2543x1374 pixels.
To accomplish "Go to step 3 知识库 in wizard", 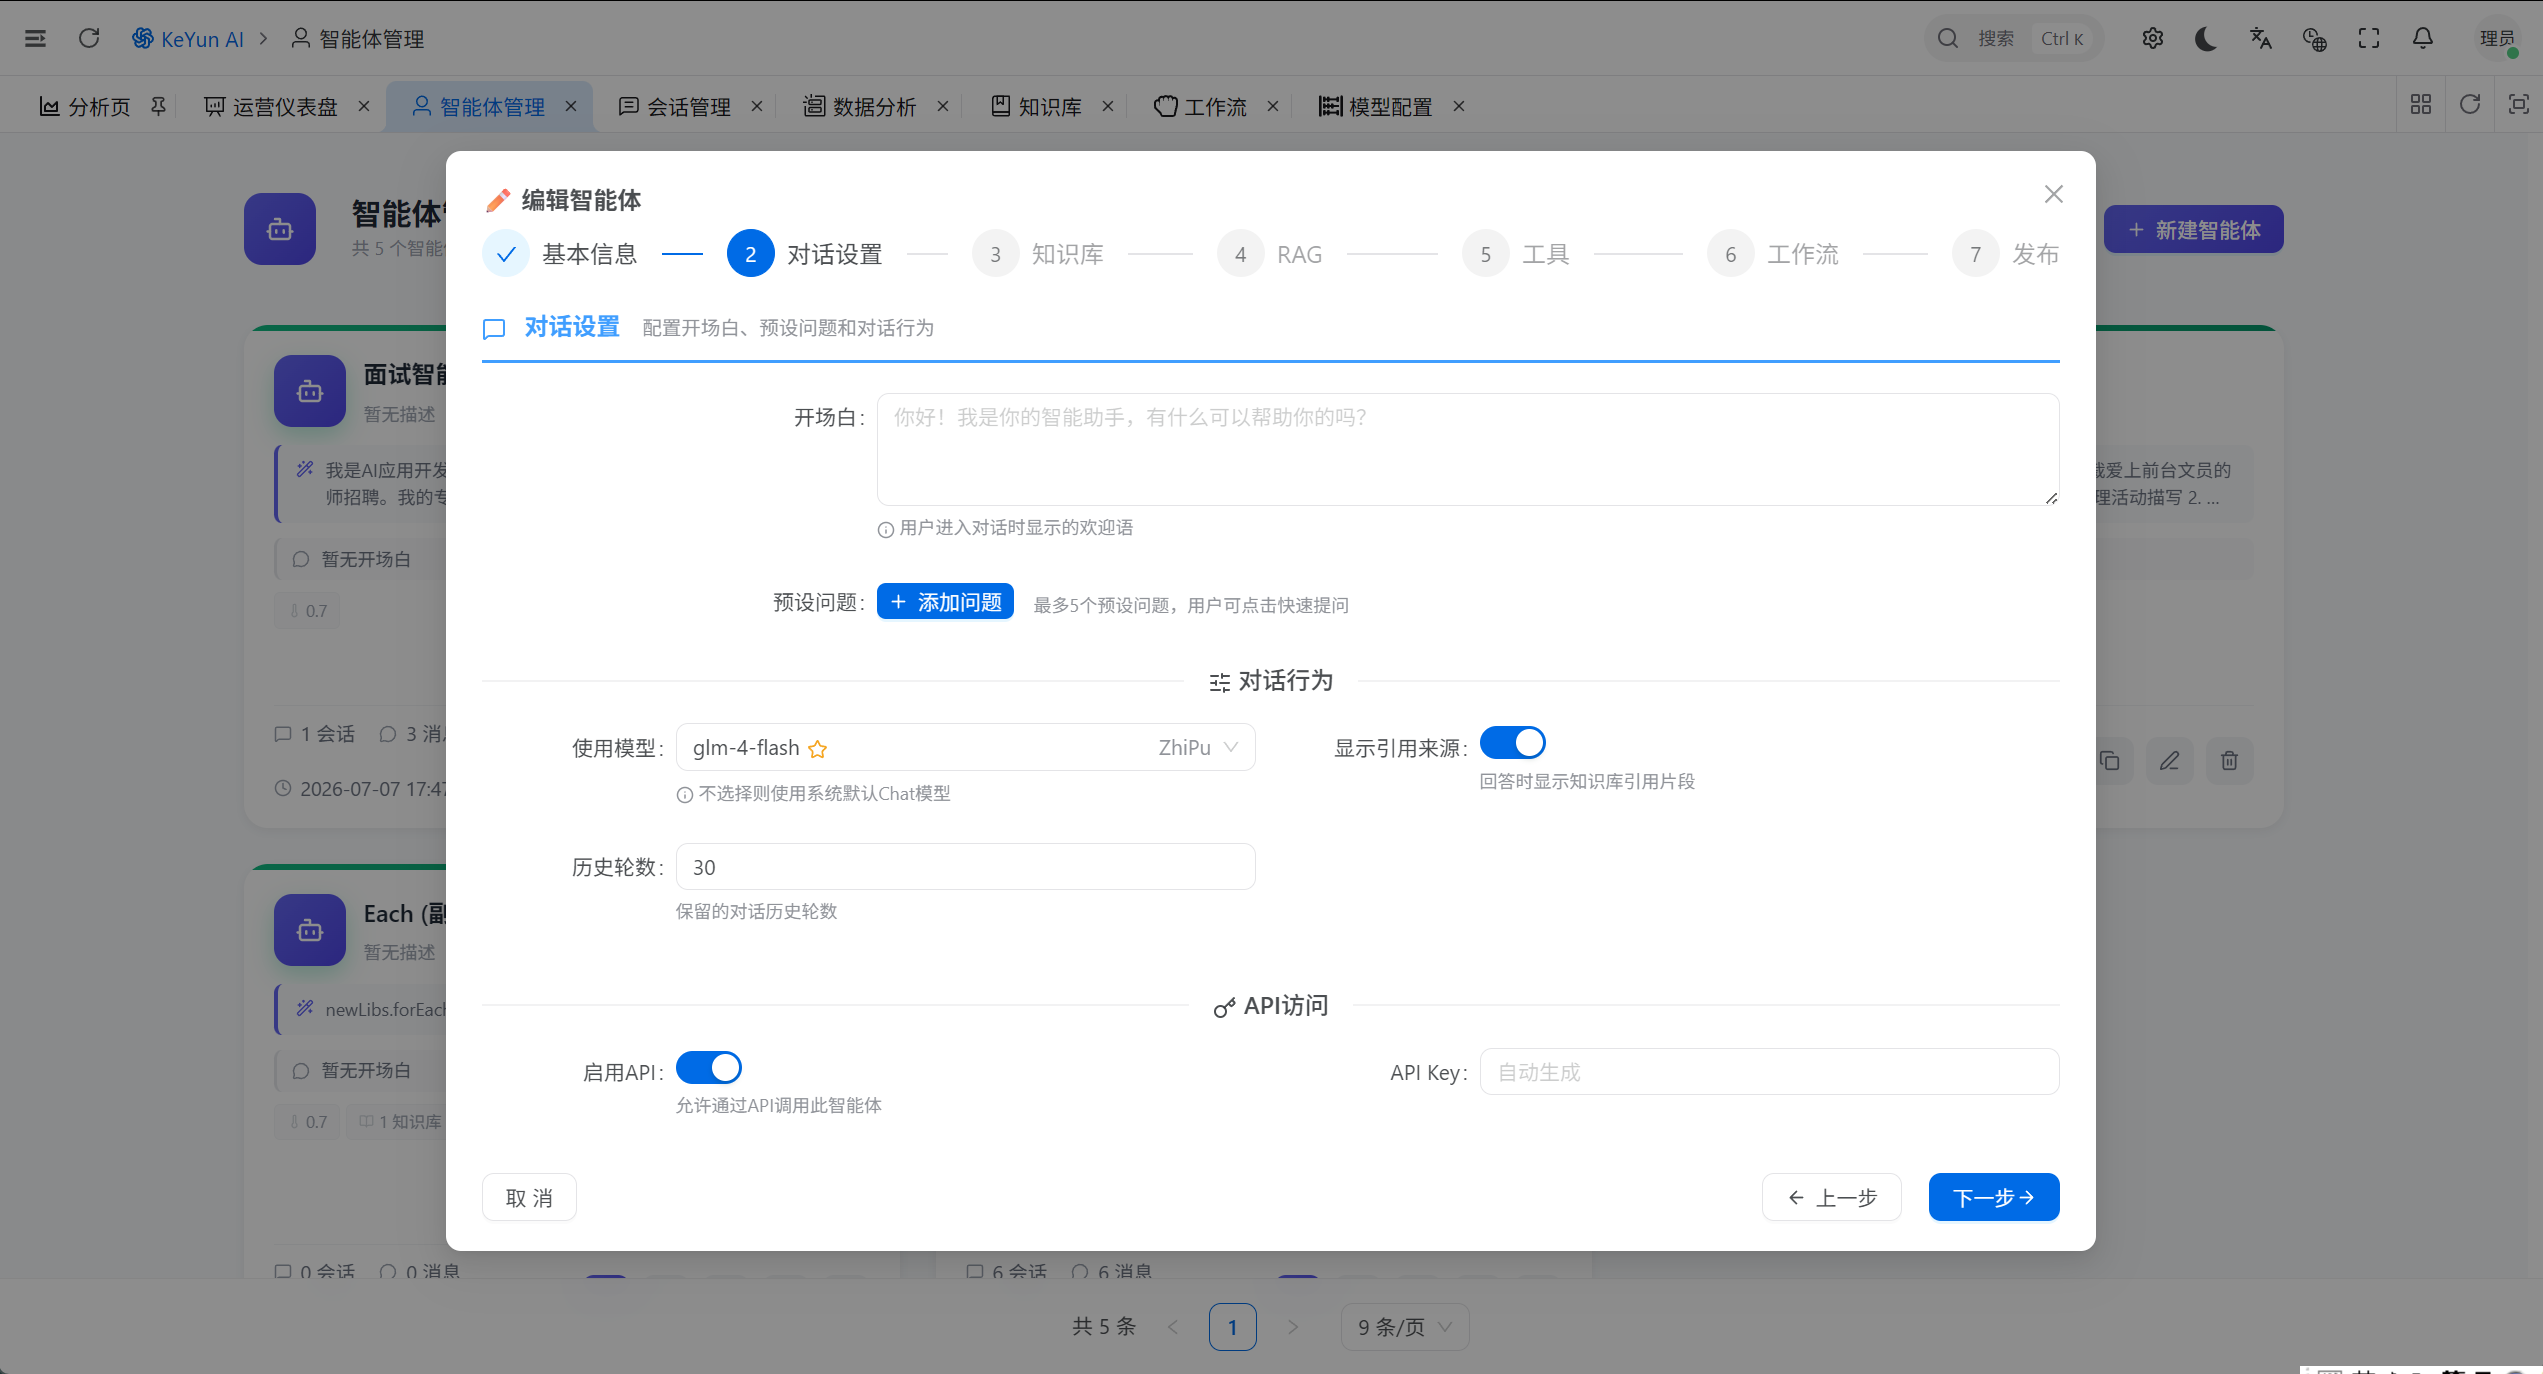I will click(1039, 254).
